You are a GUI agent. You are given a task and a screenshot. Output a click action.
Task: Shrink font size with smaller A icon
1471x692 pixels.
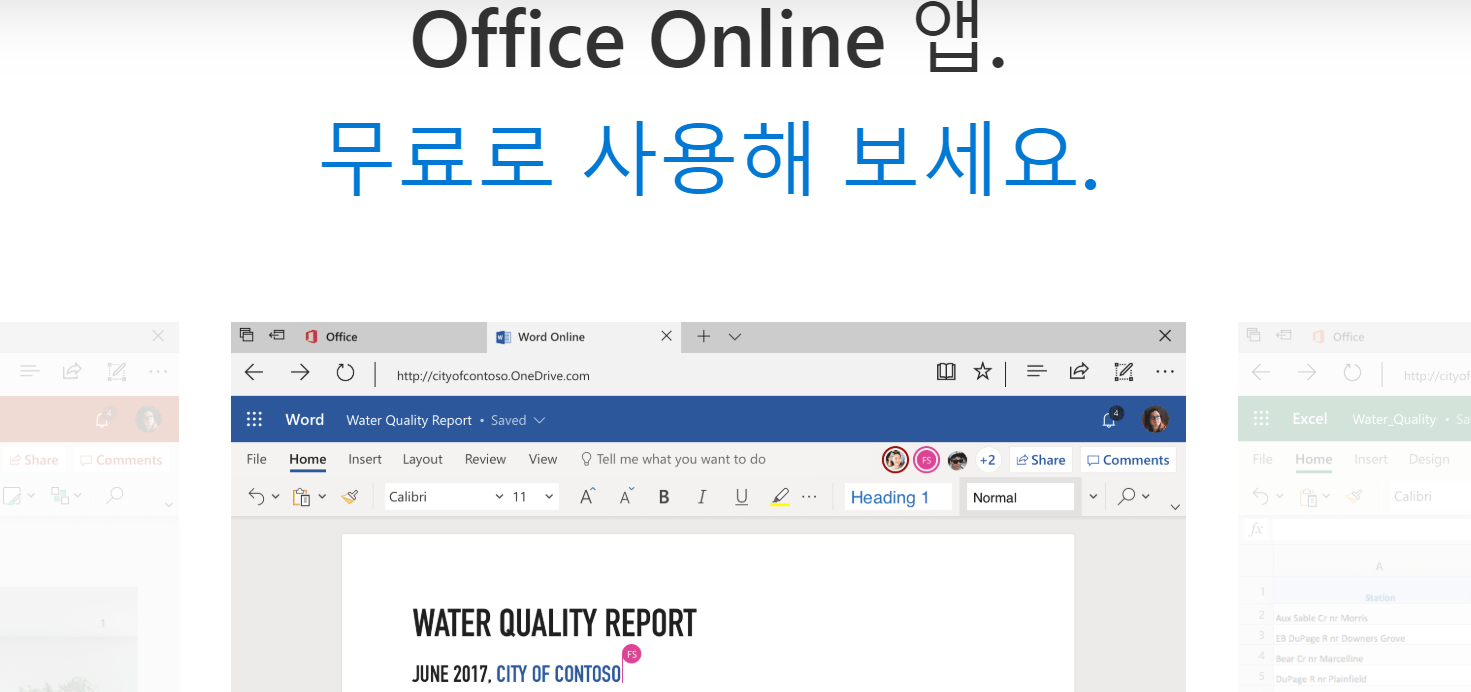tap(627, 496)
